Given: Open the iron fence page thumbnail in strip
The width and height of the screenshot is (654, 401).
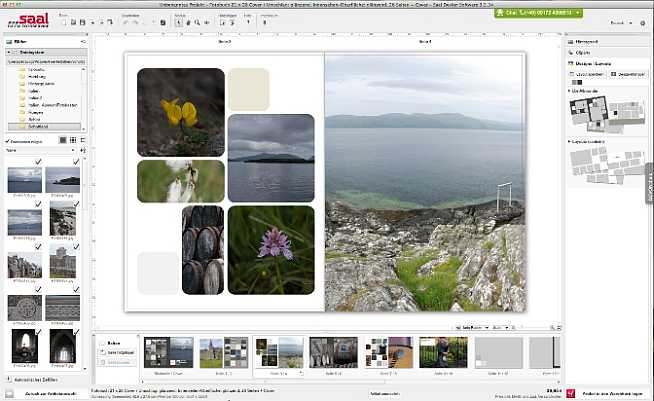Looking at the screenshot, I should pyautogui.click(x=443, y=353).
